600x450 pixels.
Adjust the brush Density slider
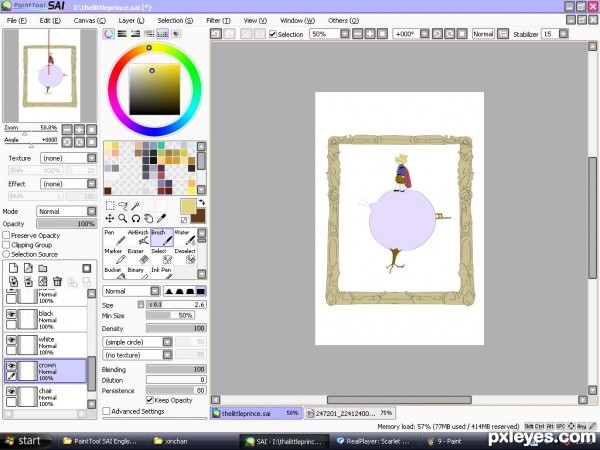click(x=176, y=328)
